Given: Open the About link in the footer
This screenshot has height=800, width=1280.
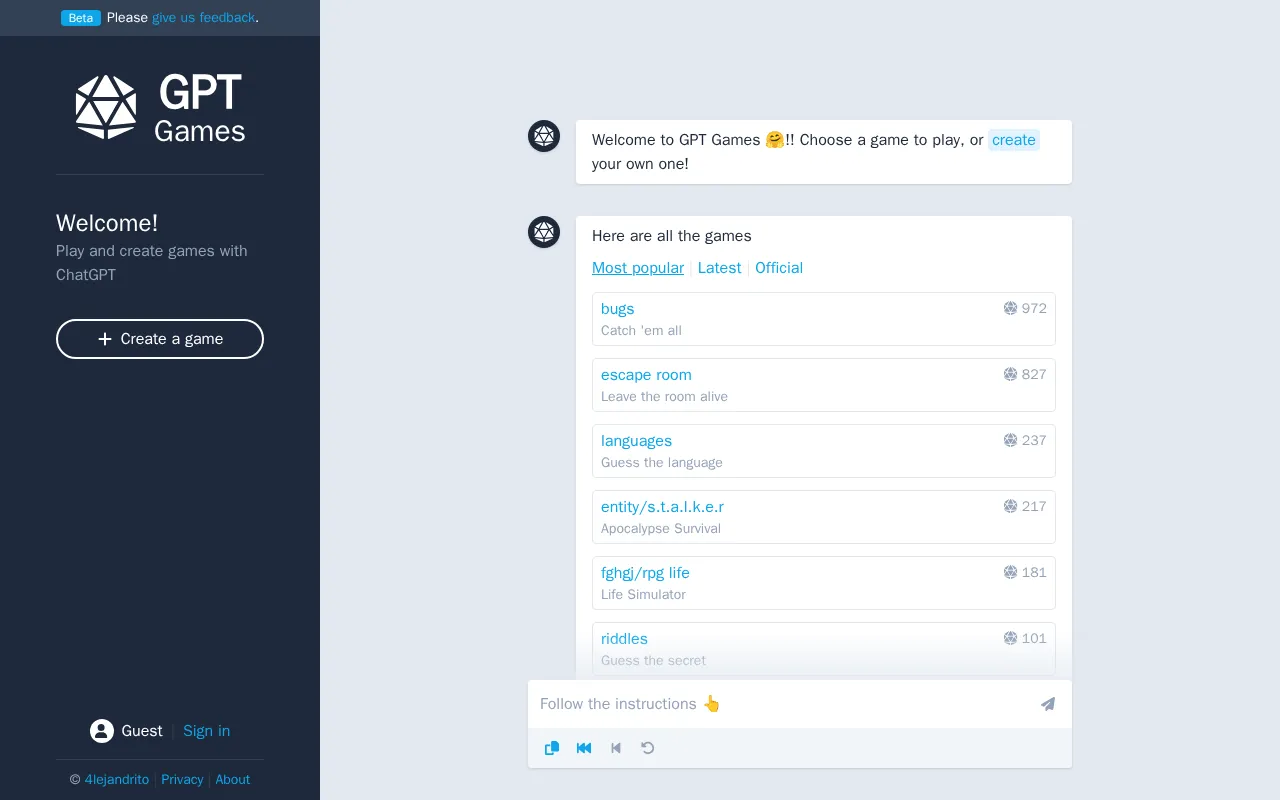Looking at the screenshot, I should coord(233,780).
